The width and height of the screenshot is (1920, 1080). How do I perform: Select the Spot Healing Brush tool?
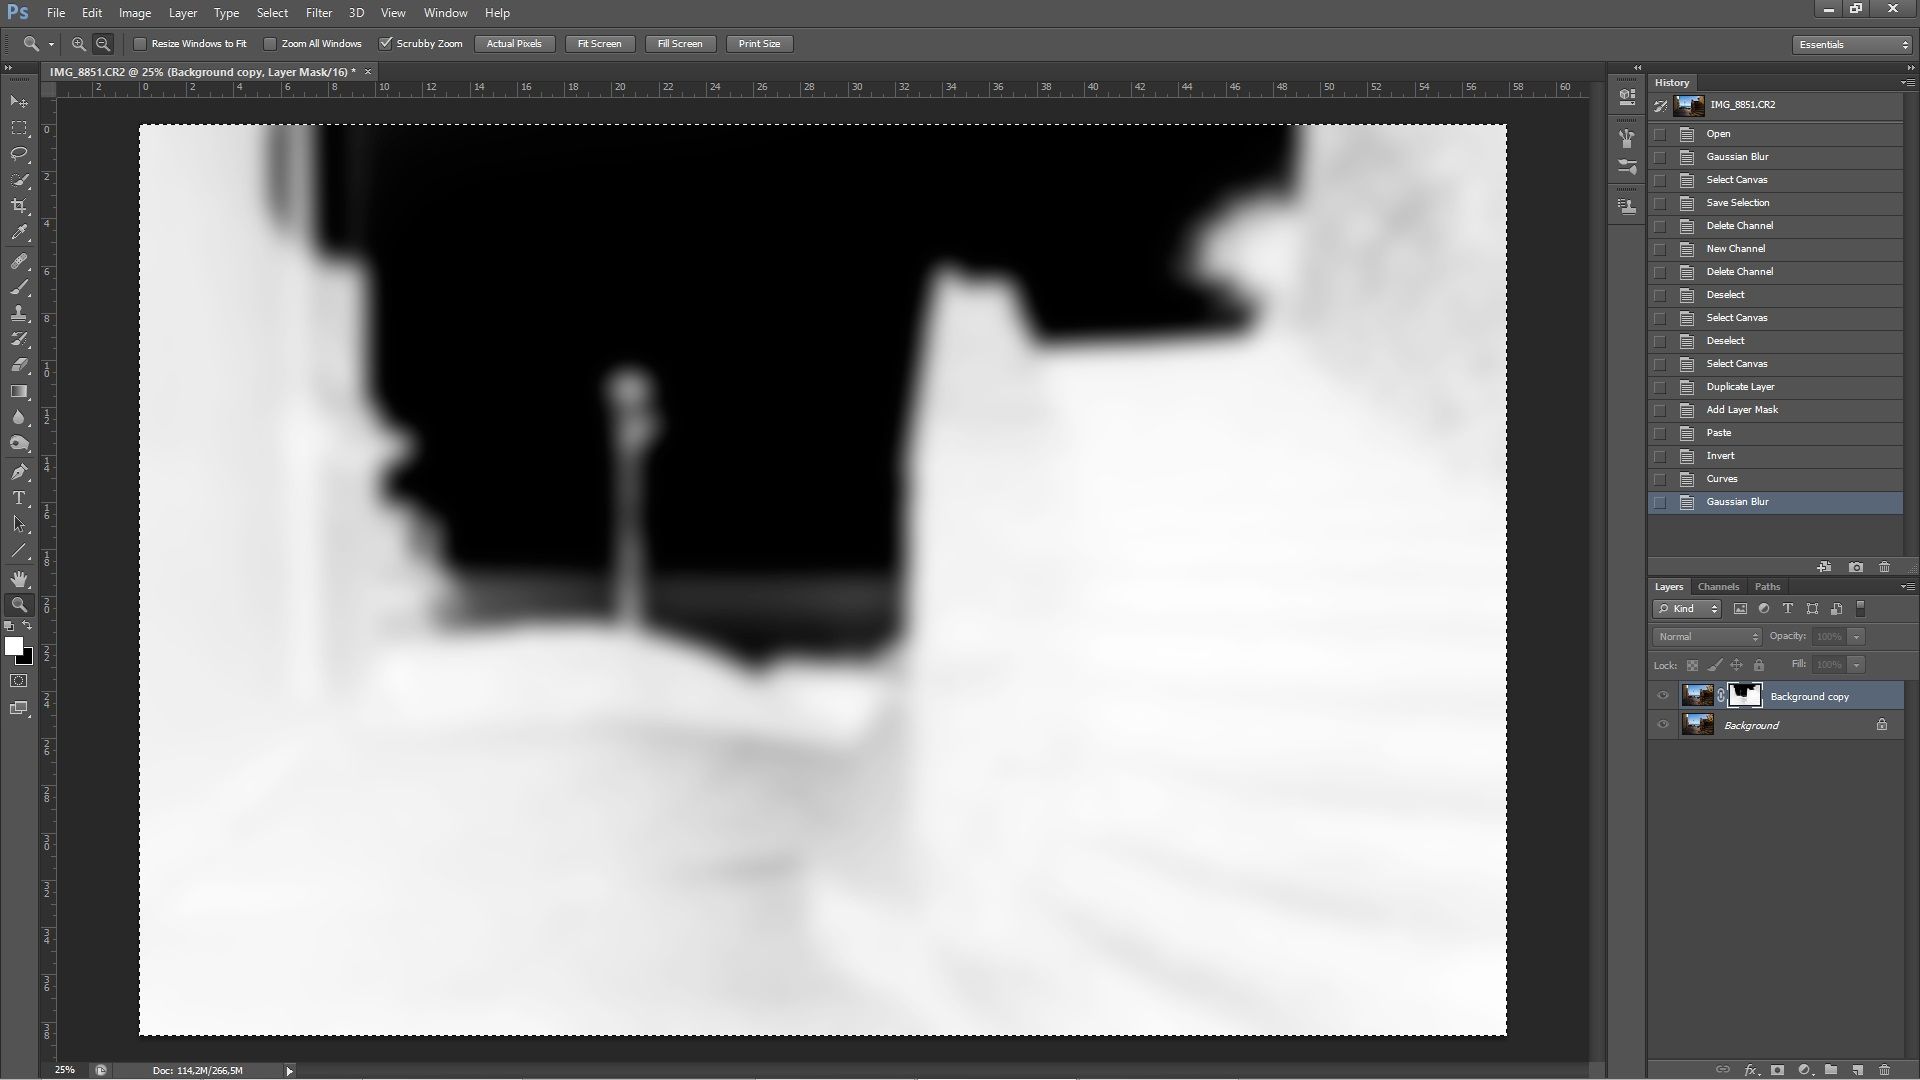(19, 261)
